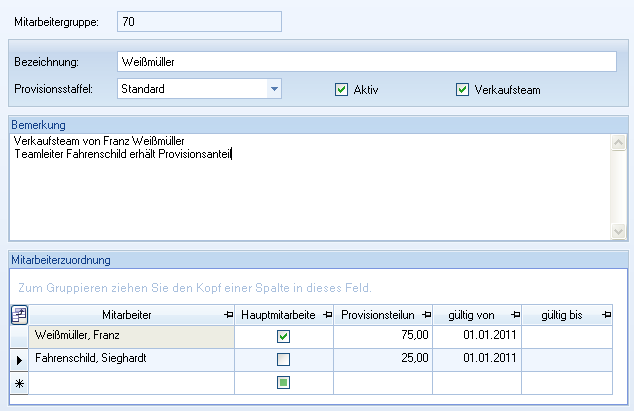Uncheck Hauptmitarbeiter for Weißmüller, Franz
The width and height of the screenshot is (634, 411).
283,337
